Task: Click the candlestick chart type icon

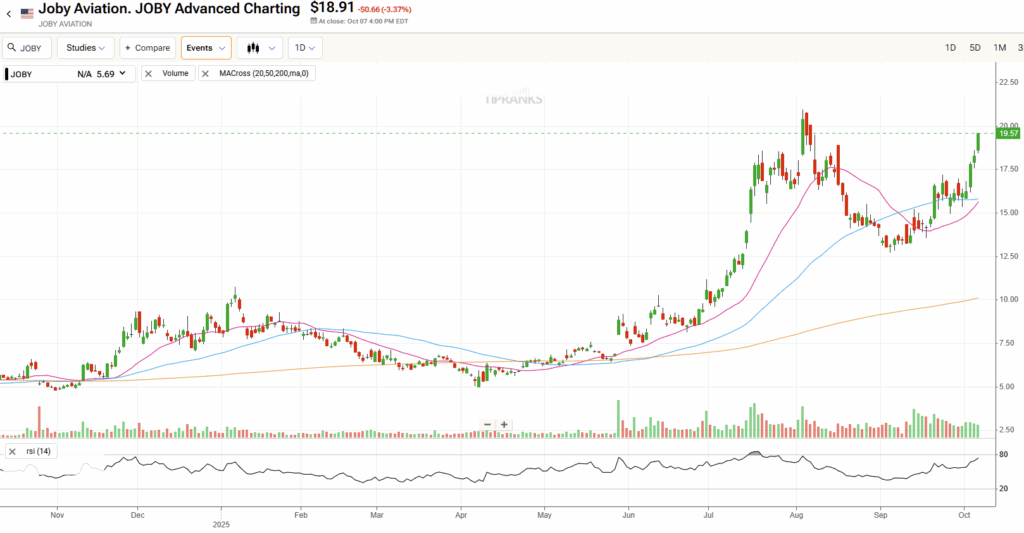Action: coord(252,48)
